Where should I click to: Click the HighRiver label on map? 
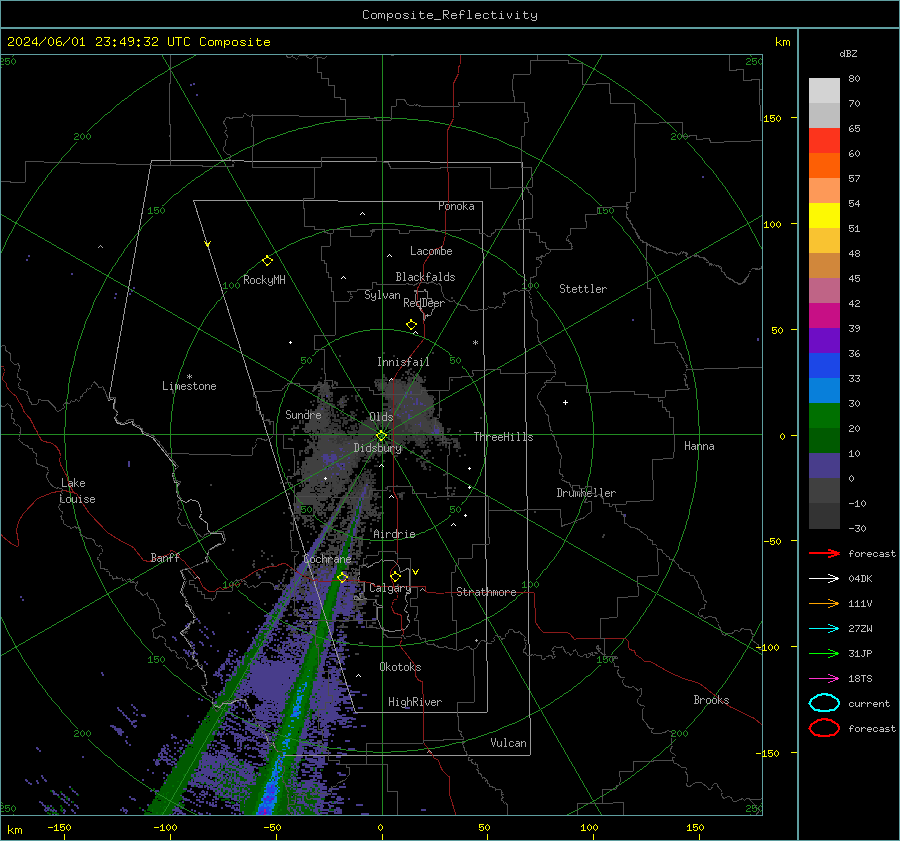tap(415, 702)
